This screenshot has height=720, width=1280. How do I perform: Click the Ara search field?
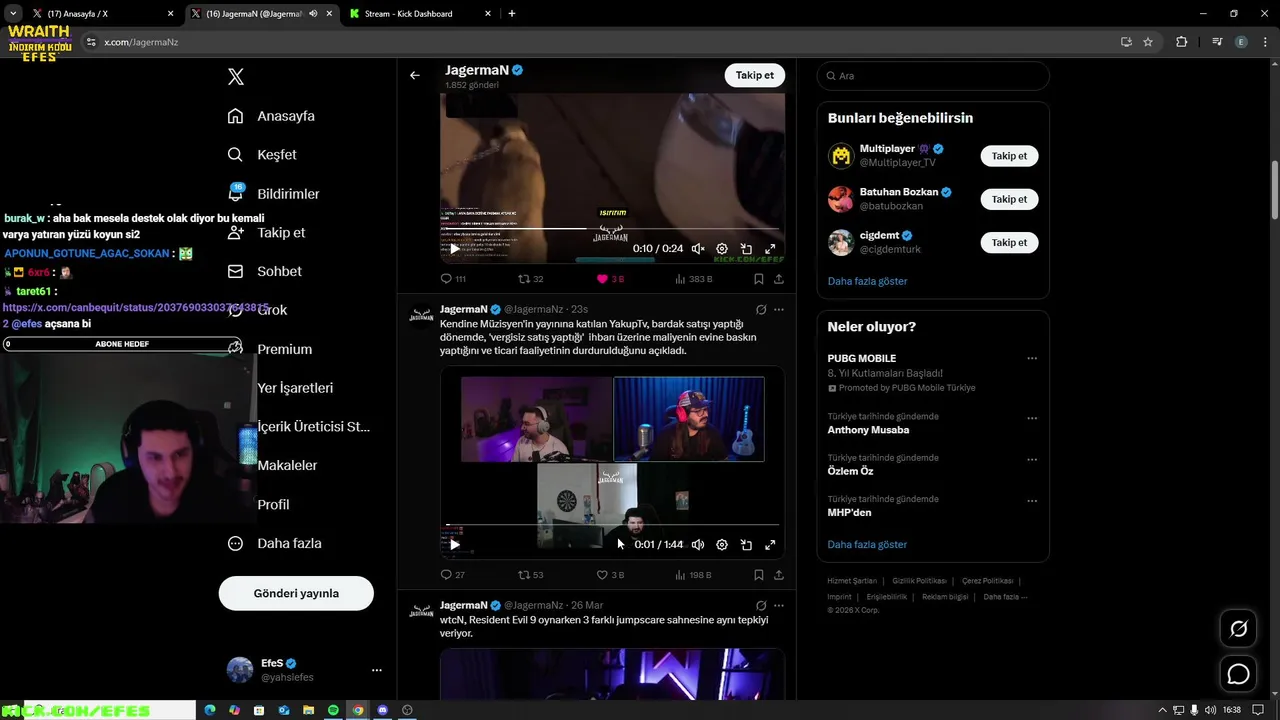coord(933,76)
